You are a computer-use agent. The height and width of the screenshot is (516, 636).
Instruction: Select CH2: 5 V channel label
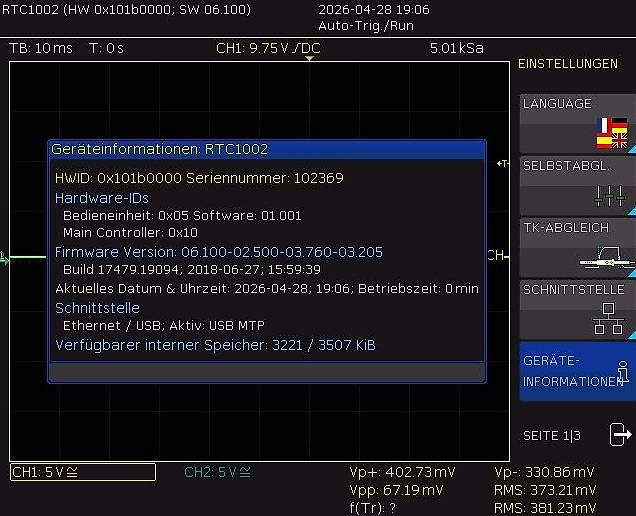[217, 472]
